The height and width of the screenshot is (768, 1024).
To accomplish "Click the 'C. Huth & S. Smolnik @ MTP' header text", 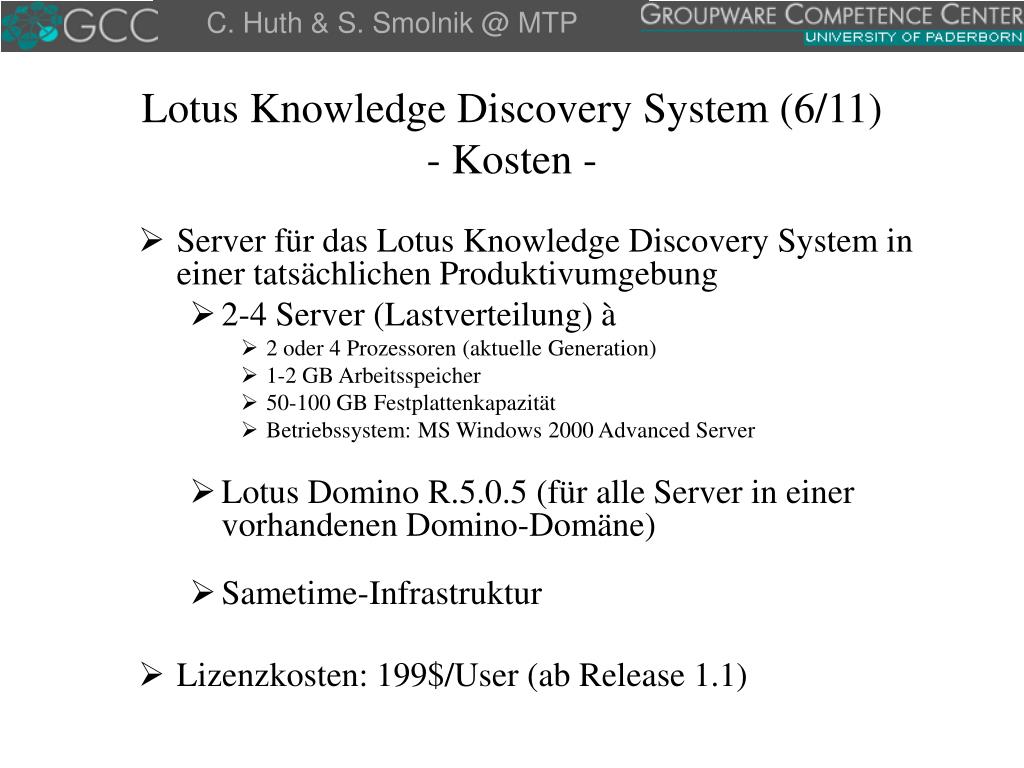I will 392,24.
